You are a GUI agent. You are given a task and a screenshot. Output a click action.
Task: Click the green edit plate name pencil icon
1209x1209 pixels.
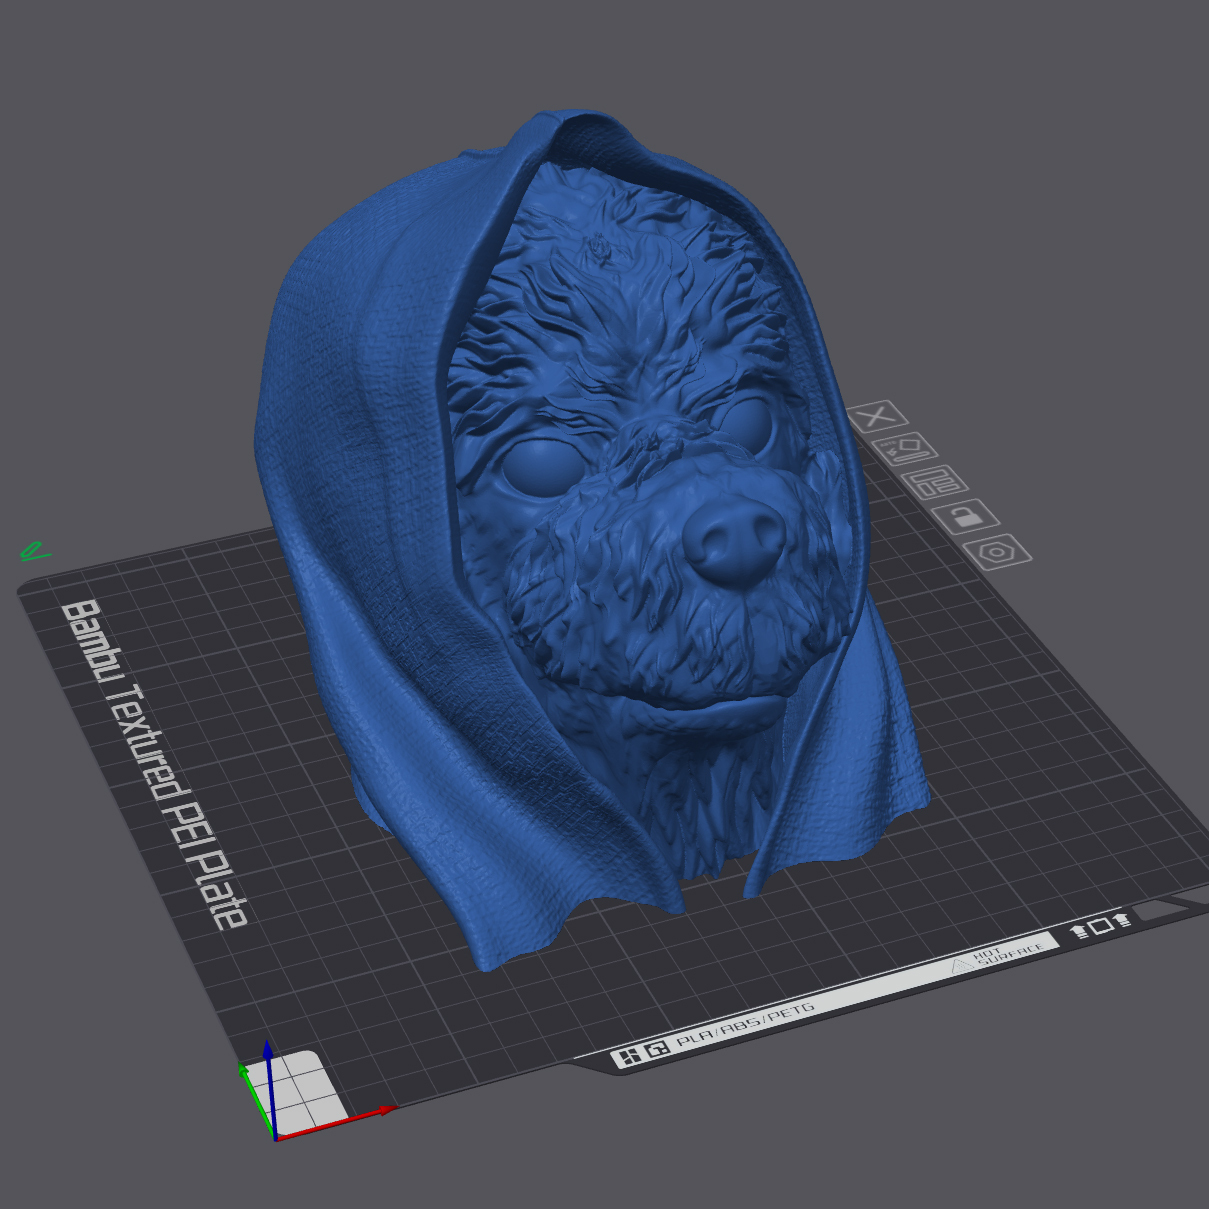click(x=34, y=550)
